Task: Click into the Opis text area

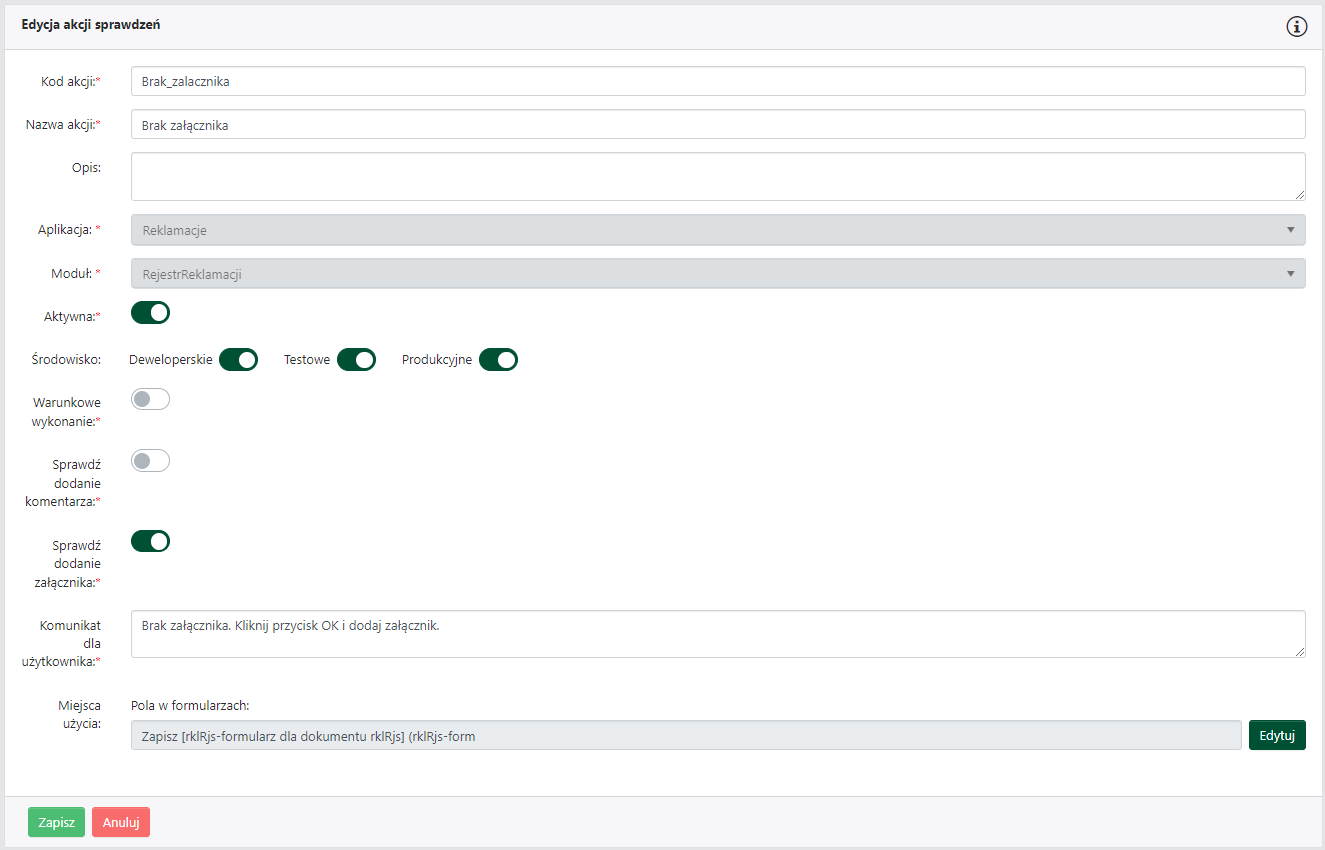Action: [x=717, y=176]
